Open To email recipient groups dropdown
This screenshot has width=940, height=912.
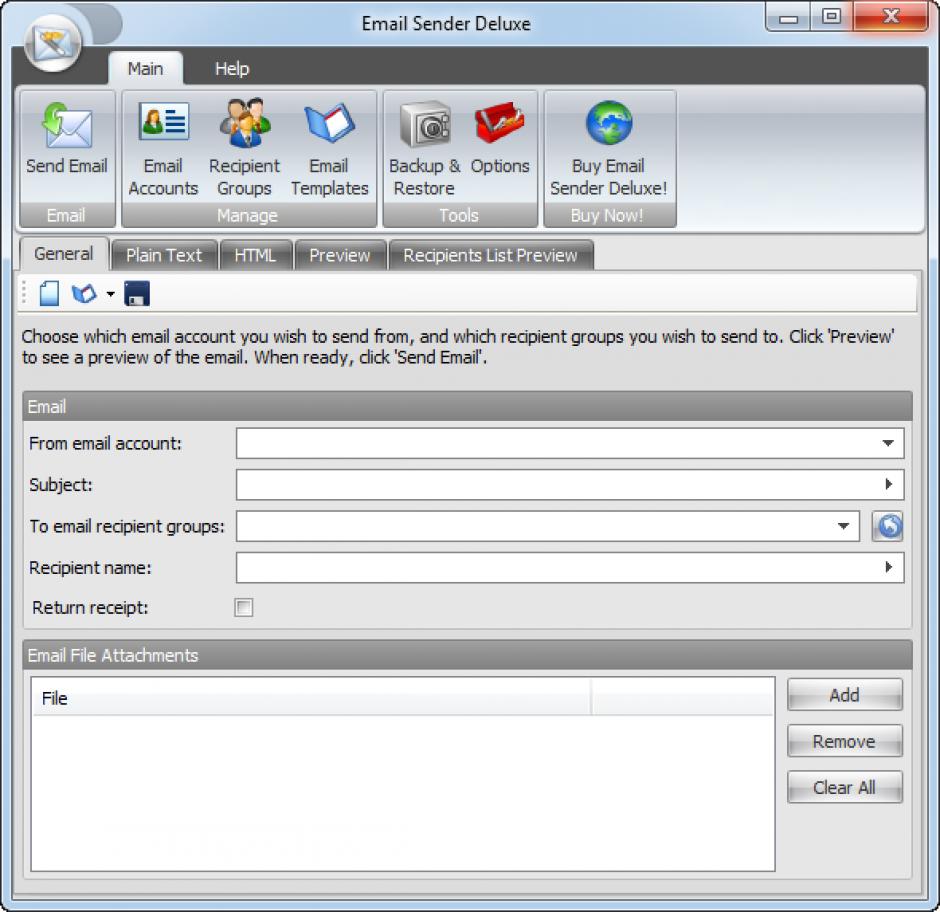[x=843, y=526]
